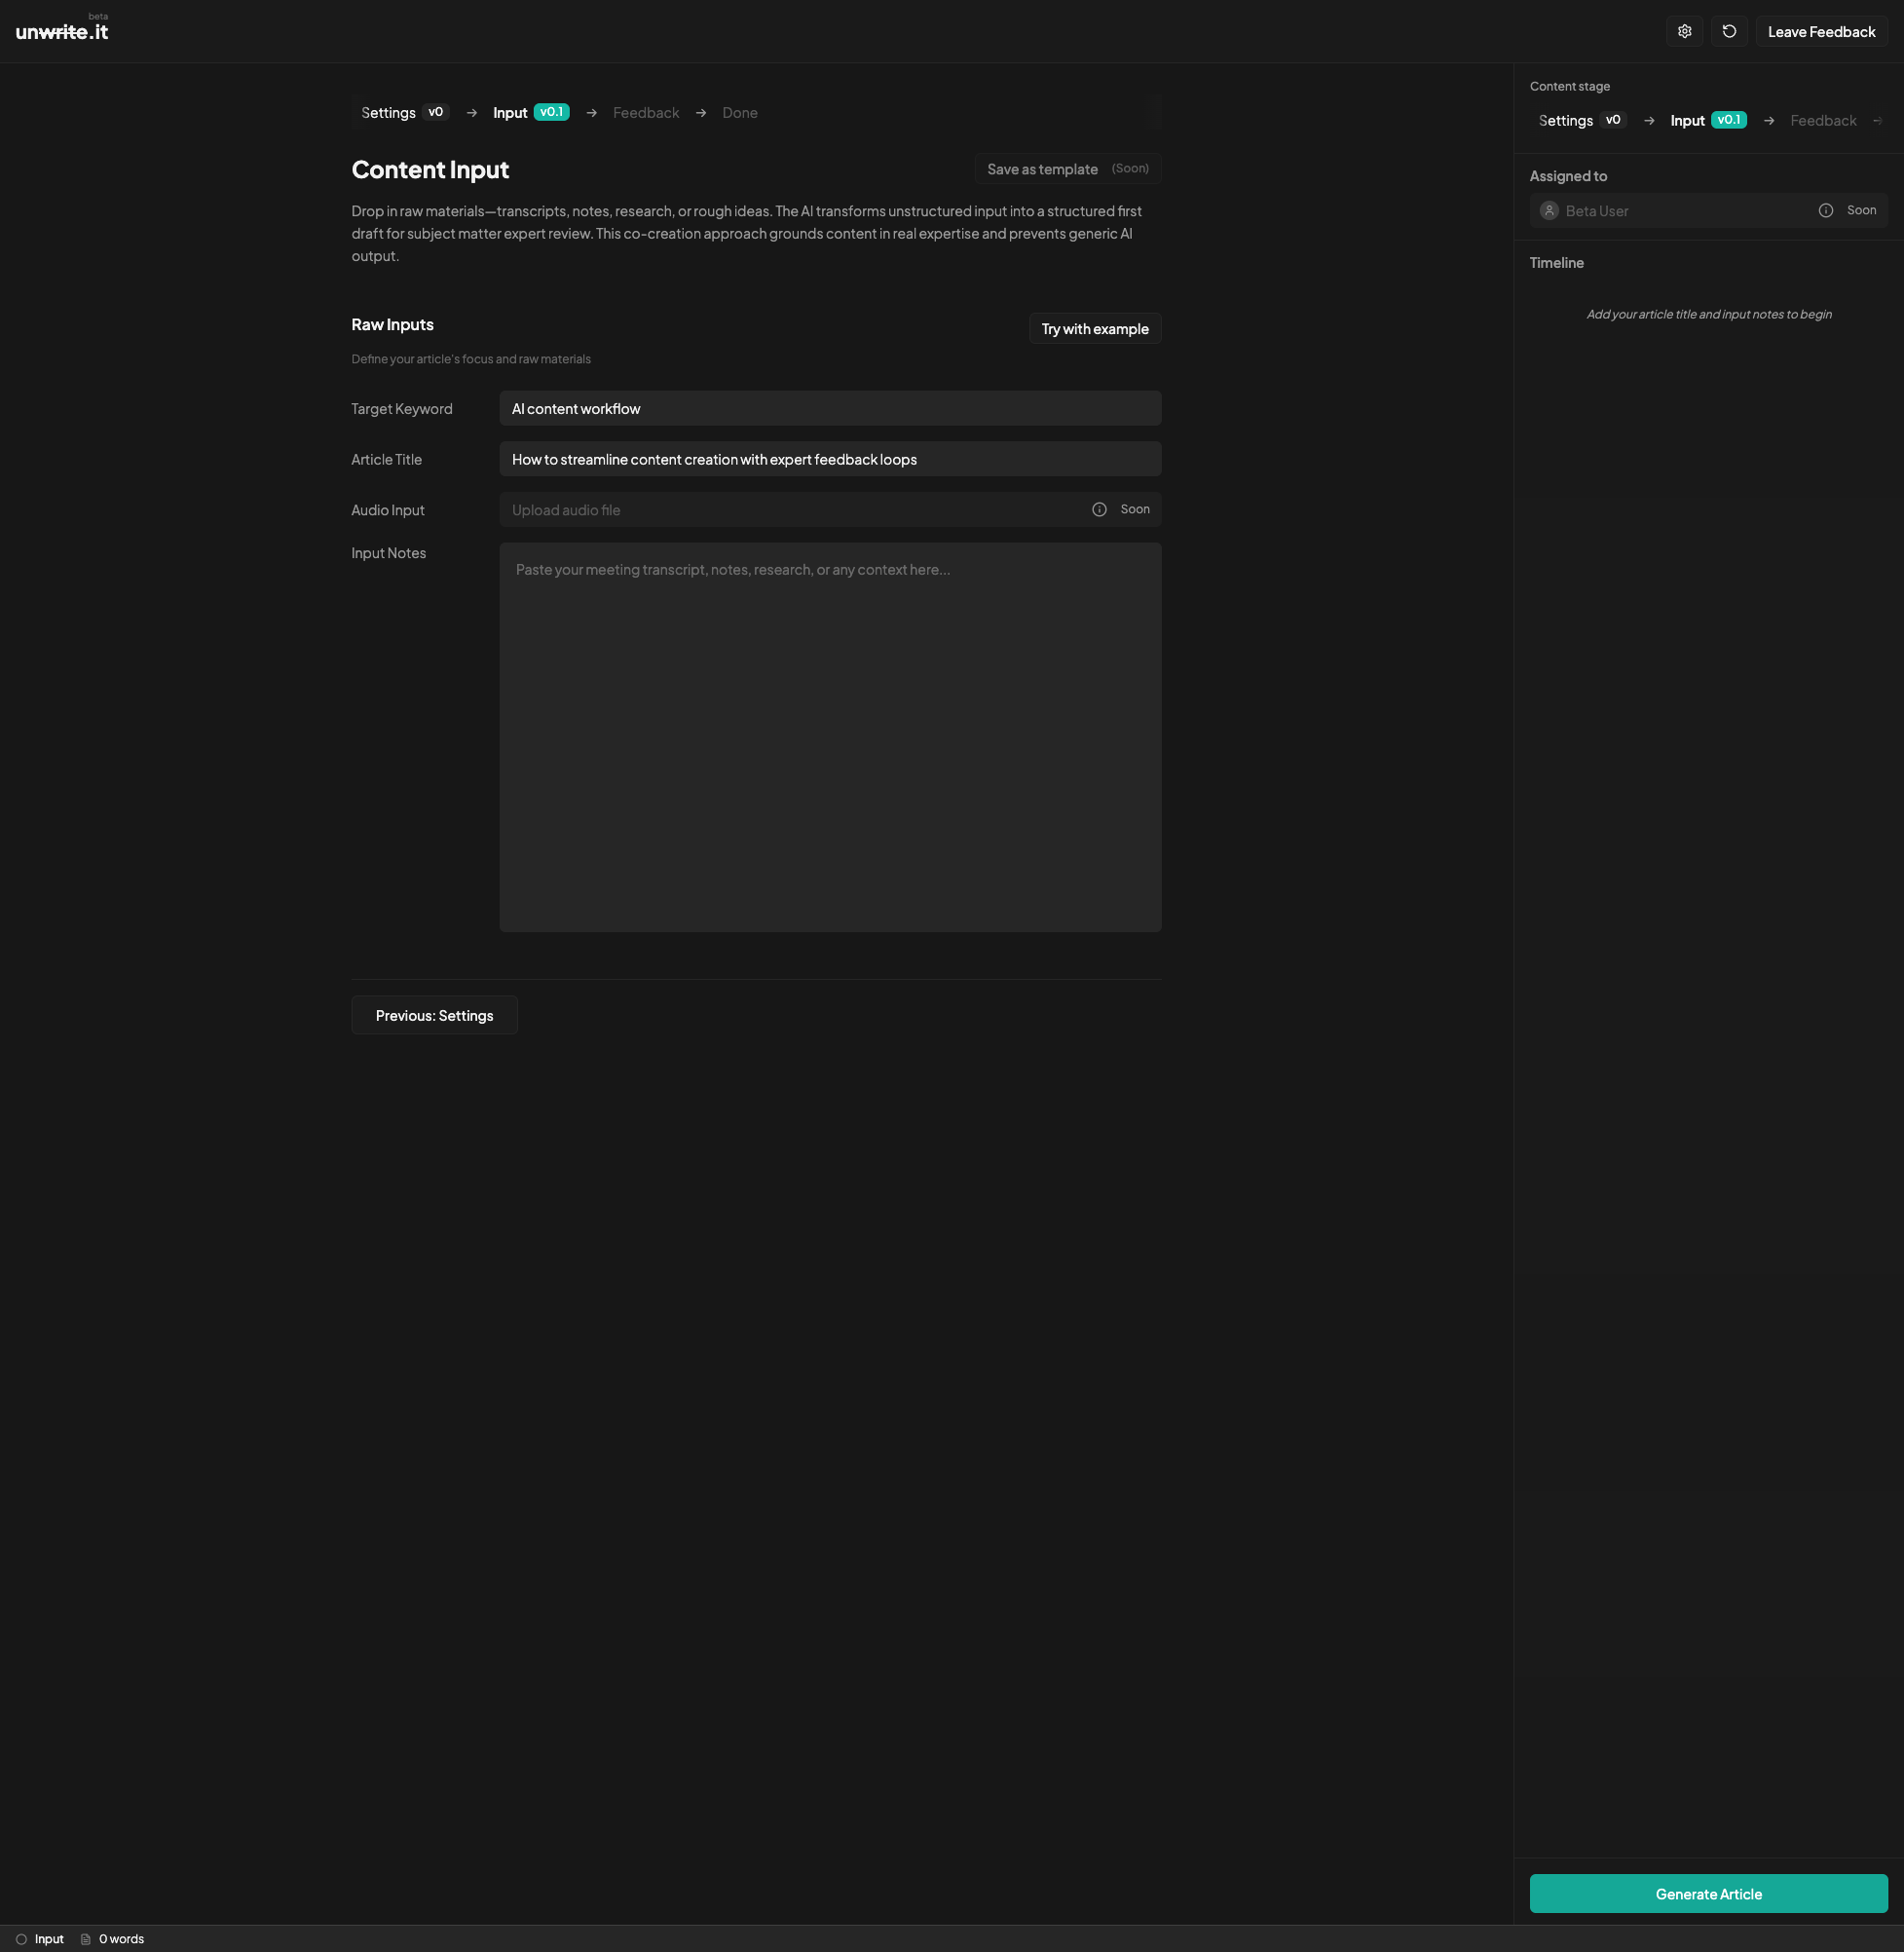Image resolution: width=1904 pixels, height=1952 pixels.
Task: Click the Input status circle icon in footer
Action: pos(21,1939)
